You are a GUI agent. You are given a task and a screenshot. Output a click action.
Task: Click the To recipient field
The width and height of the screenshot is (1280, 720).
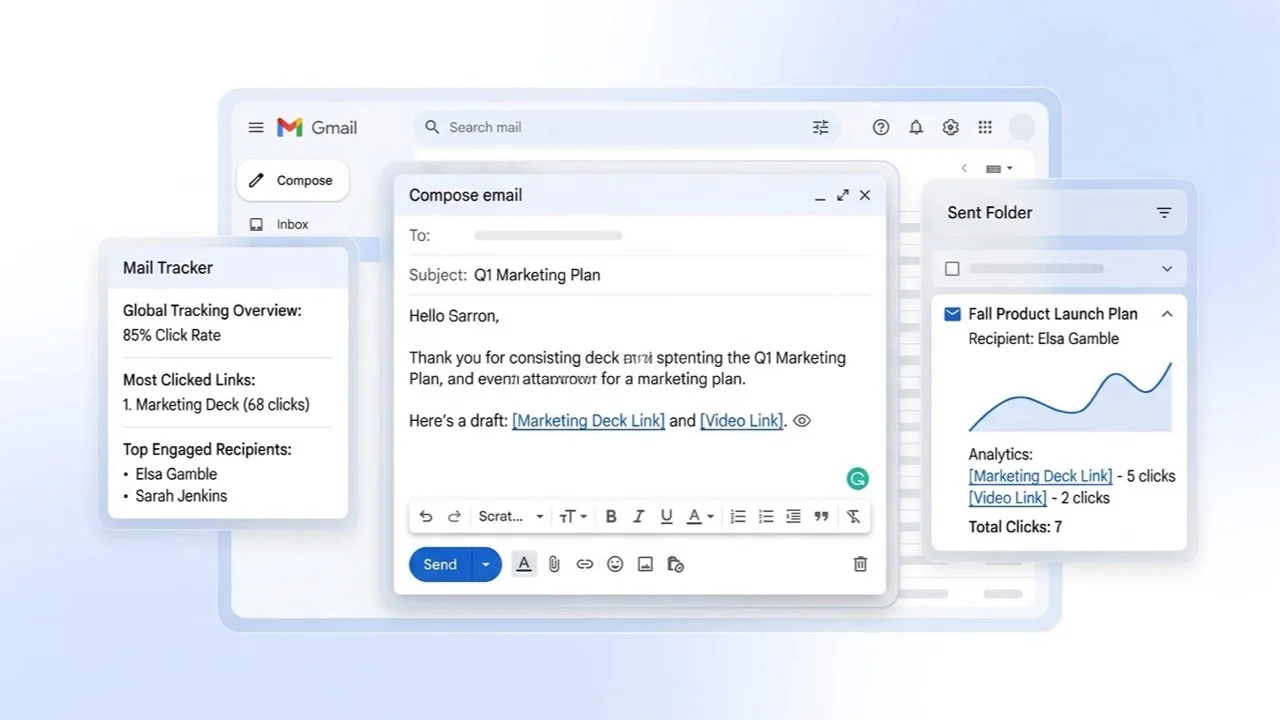coord(640,236)
